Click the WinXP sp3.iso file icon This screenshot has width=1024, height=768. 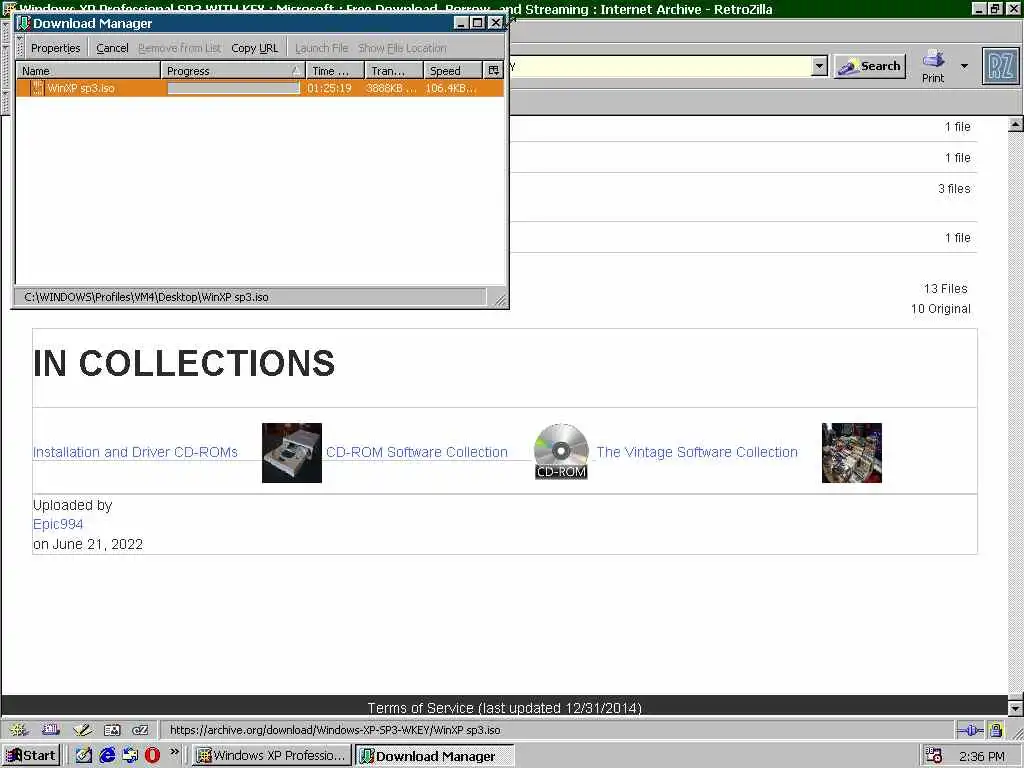[37, 88]
